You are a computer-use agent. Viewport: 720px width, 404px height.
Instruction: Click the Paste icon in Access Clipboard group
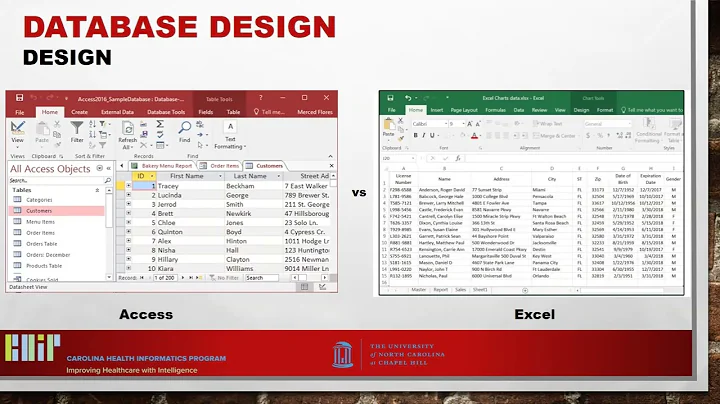[42, 129]
